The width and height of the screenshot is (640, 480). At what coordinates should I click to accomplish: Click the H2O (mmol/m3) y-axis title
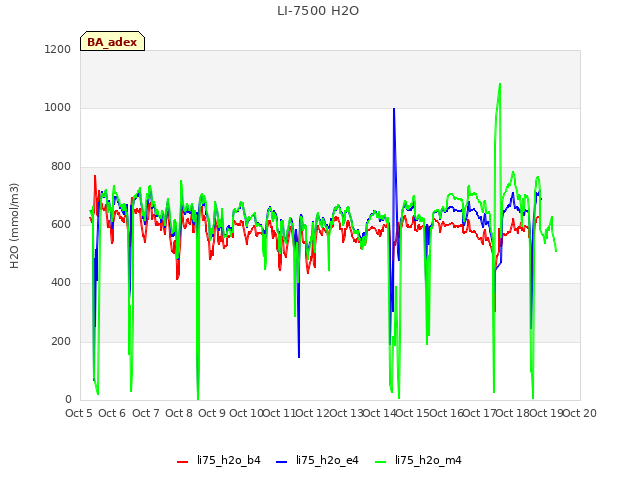tap(14, 226)
